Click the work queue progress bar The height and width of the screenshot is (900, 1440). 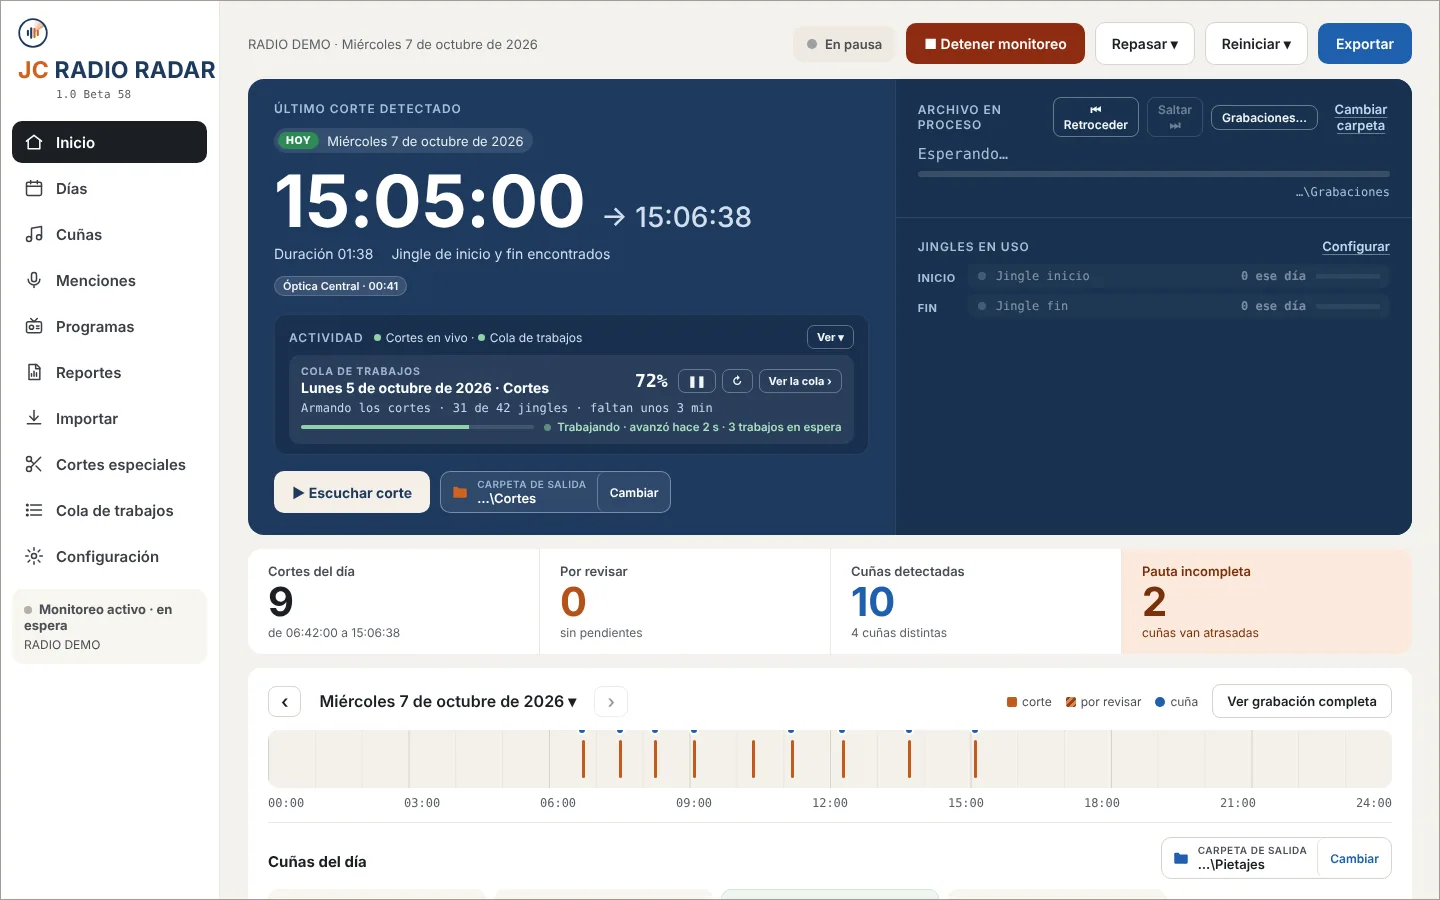(417, 427)
